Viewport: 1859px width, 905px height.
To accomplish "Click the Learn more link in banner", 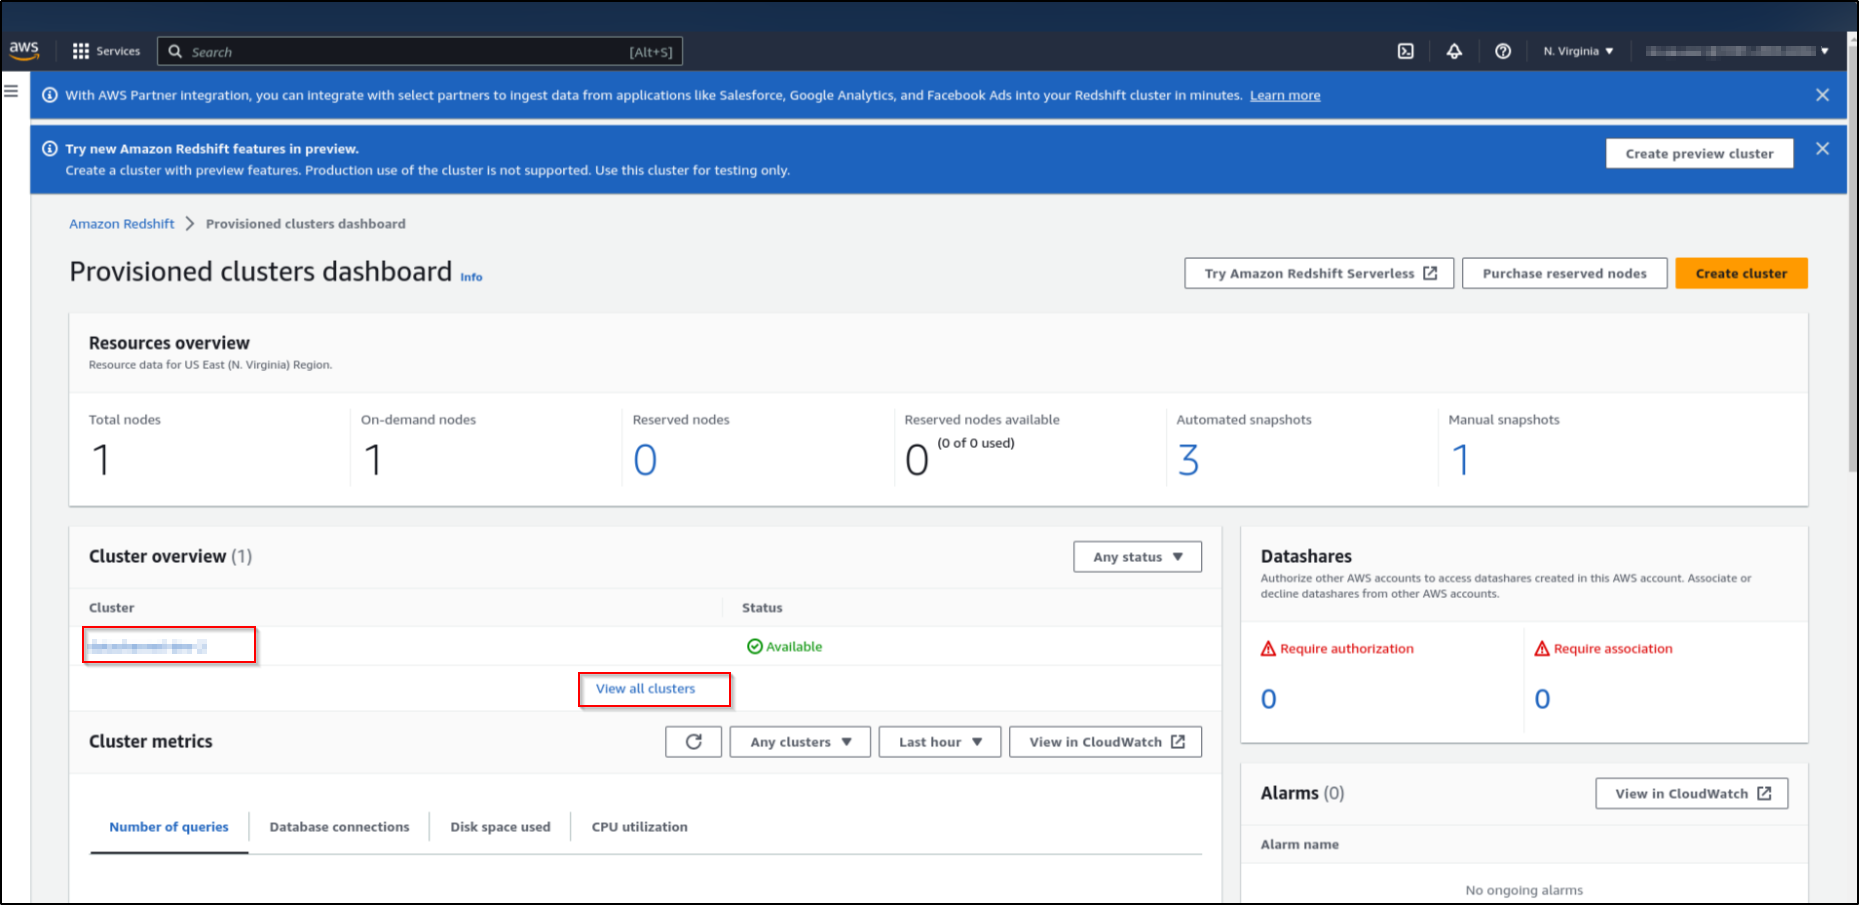I will 1285,96.
